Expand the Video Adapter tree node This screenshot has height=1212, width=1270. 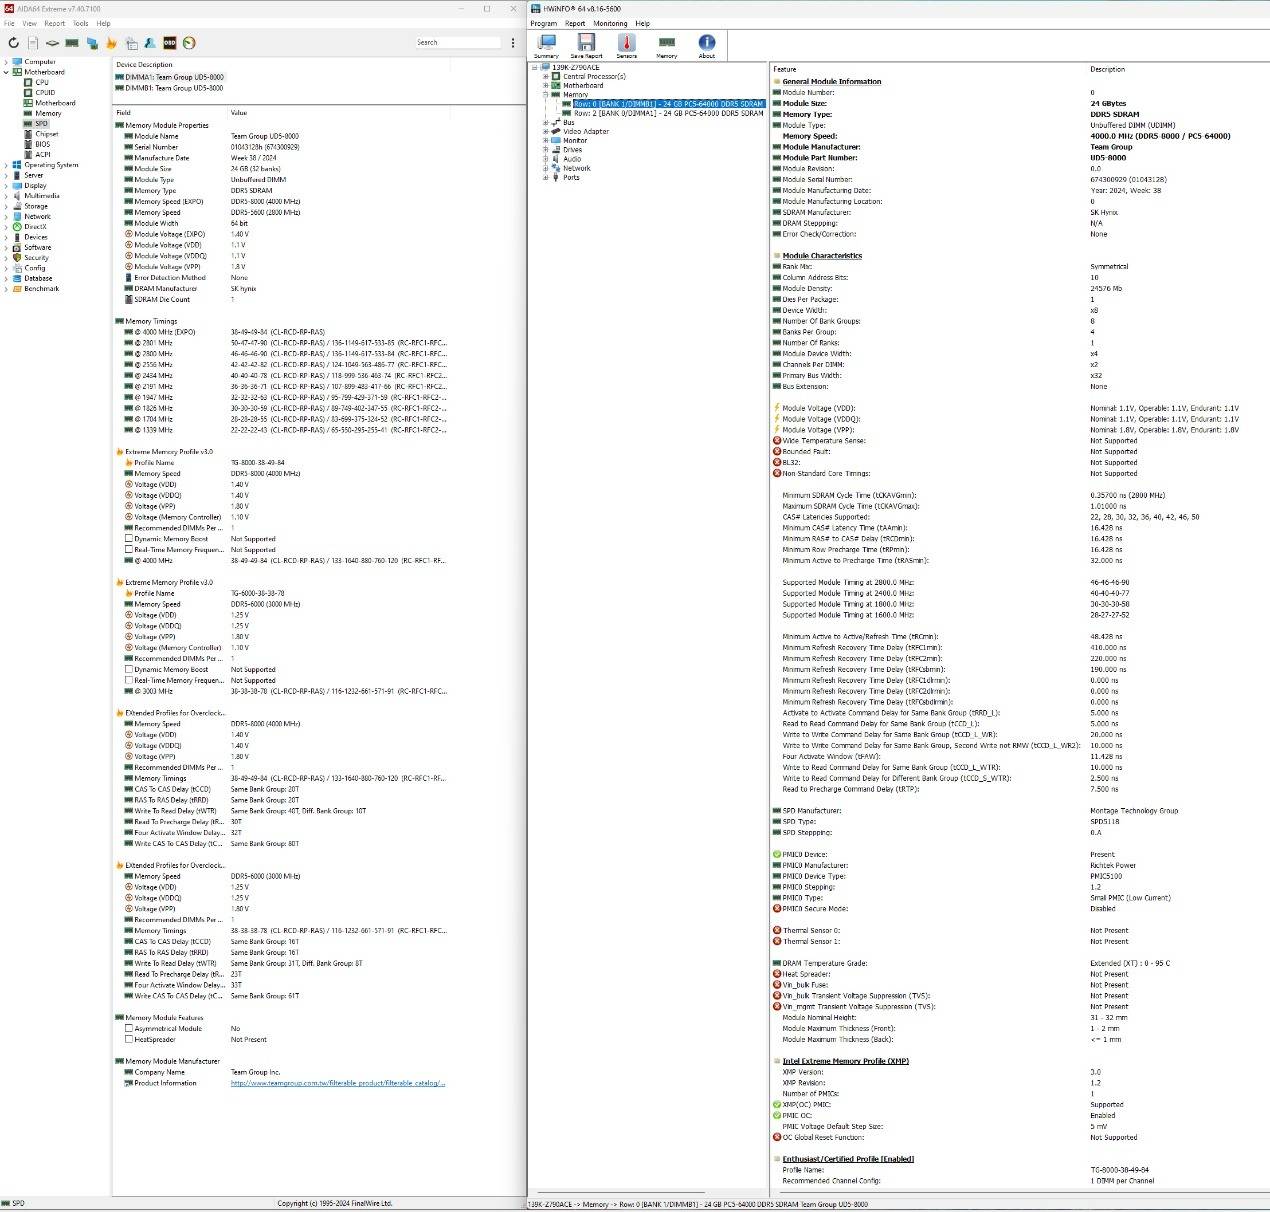[x=546, y=131]
